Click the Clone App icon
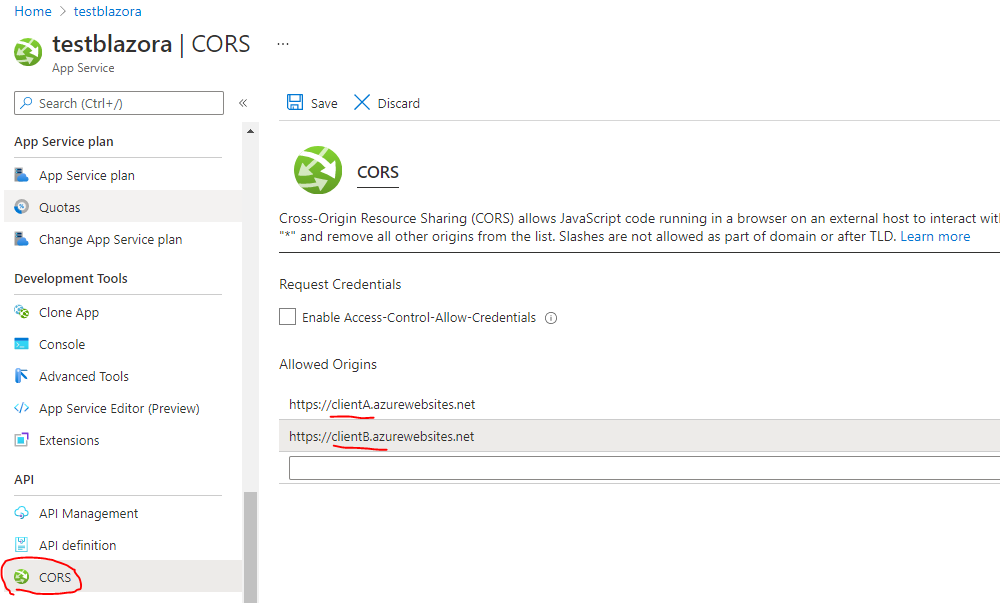The width and height of the screenshot is (1000, 603). point(22,312)
